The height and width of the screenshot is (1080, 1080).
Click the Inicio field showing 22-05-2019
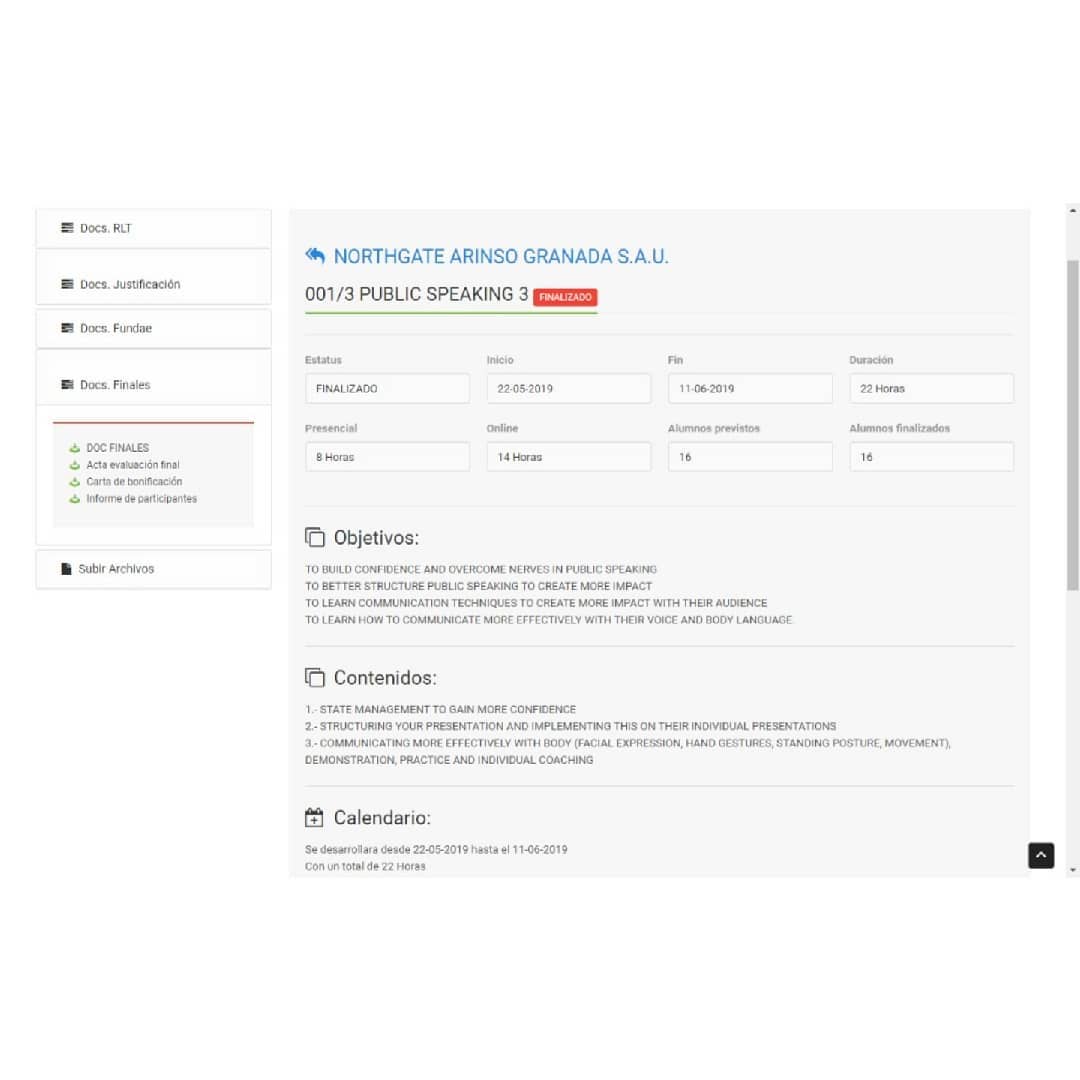[x=569, y=388]
